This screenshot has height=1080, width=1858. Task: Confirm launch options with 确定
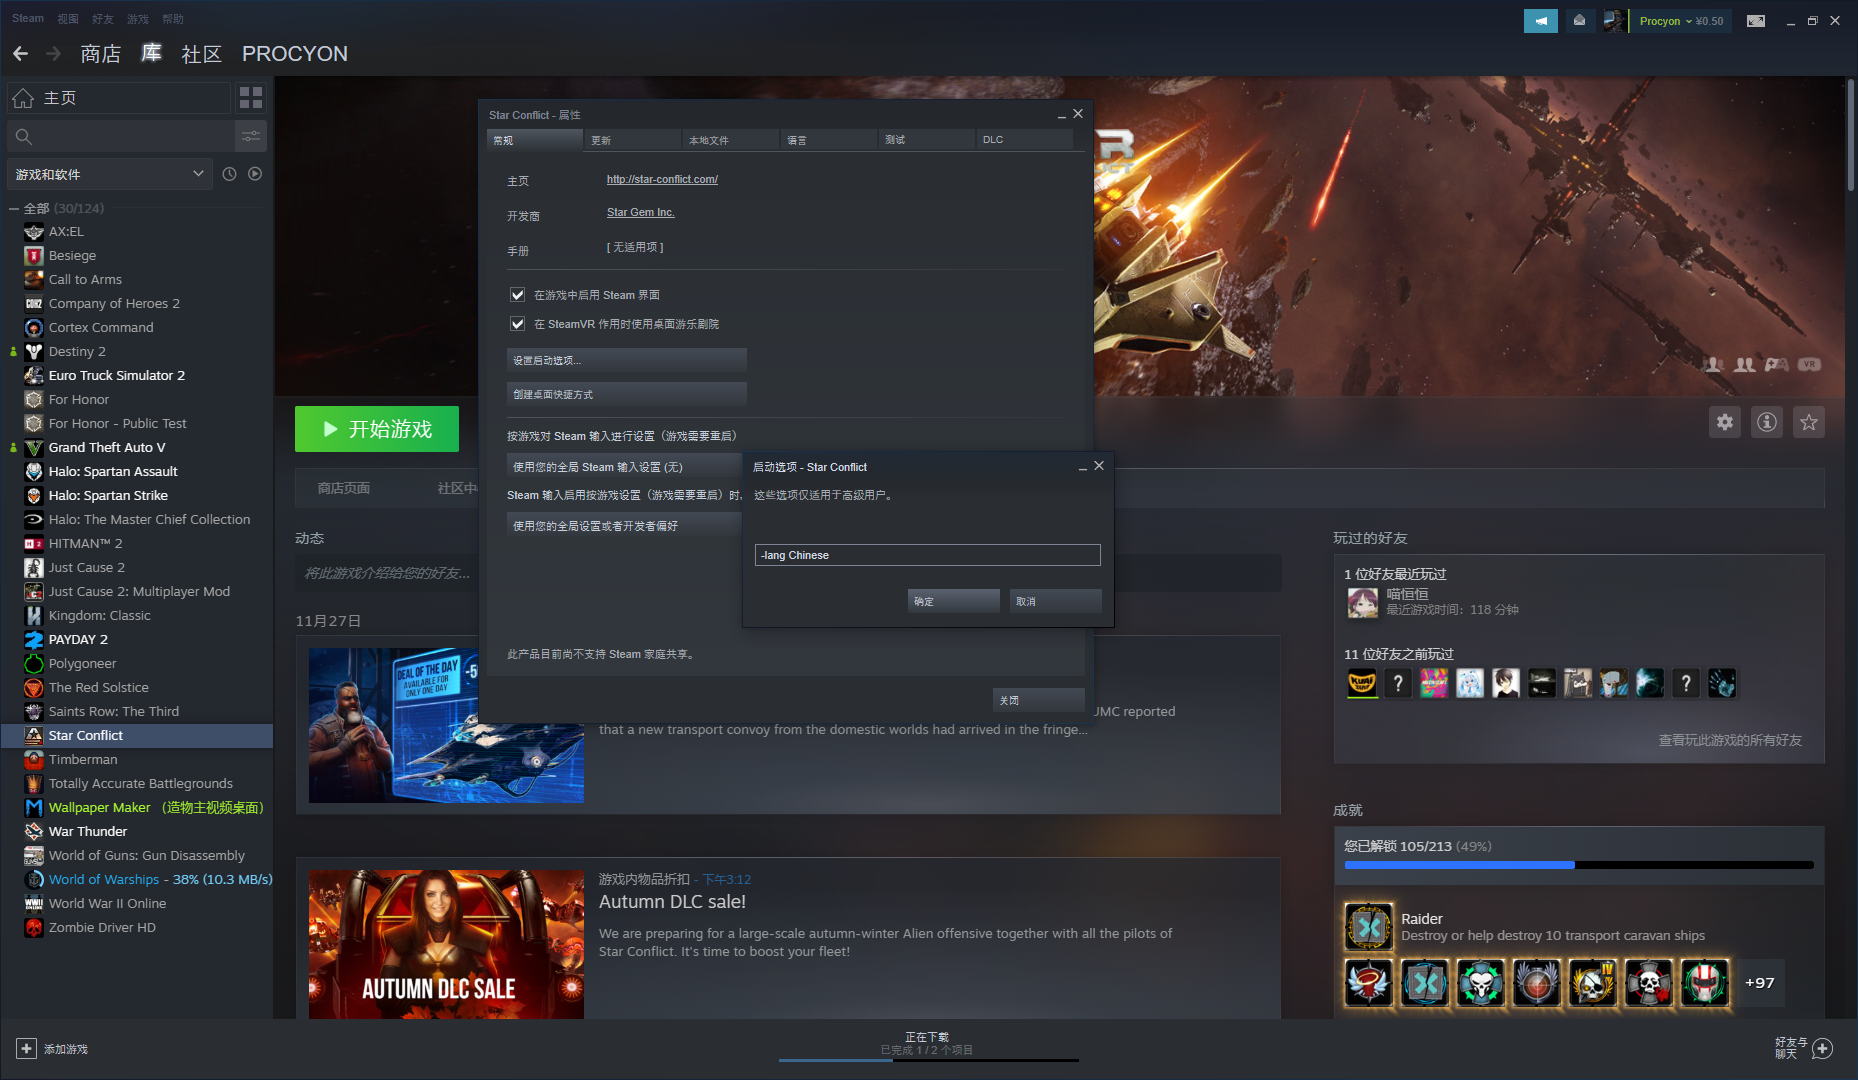pyautogui.click(x=953, y=601)
